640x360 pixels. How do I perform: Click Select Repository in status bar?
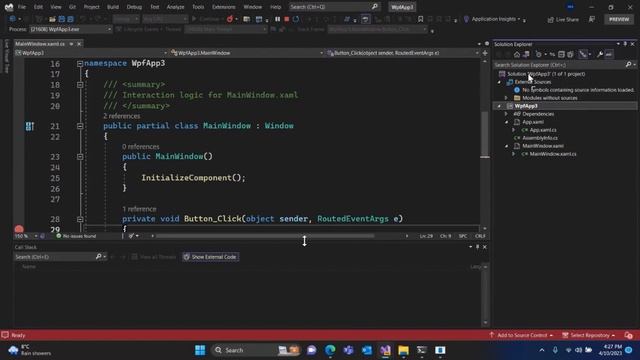[x=588, y=335]
